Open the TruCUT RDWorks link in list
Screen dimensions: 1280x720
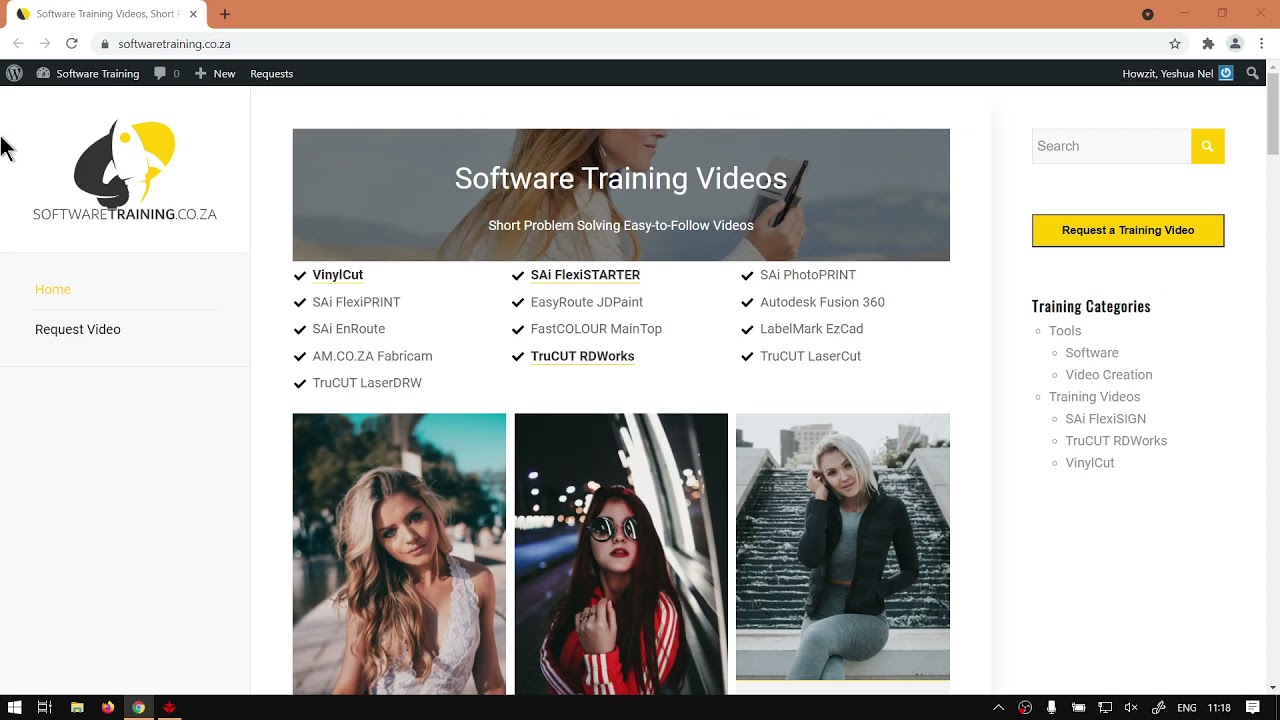coord(582,356)
